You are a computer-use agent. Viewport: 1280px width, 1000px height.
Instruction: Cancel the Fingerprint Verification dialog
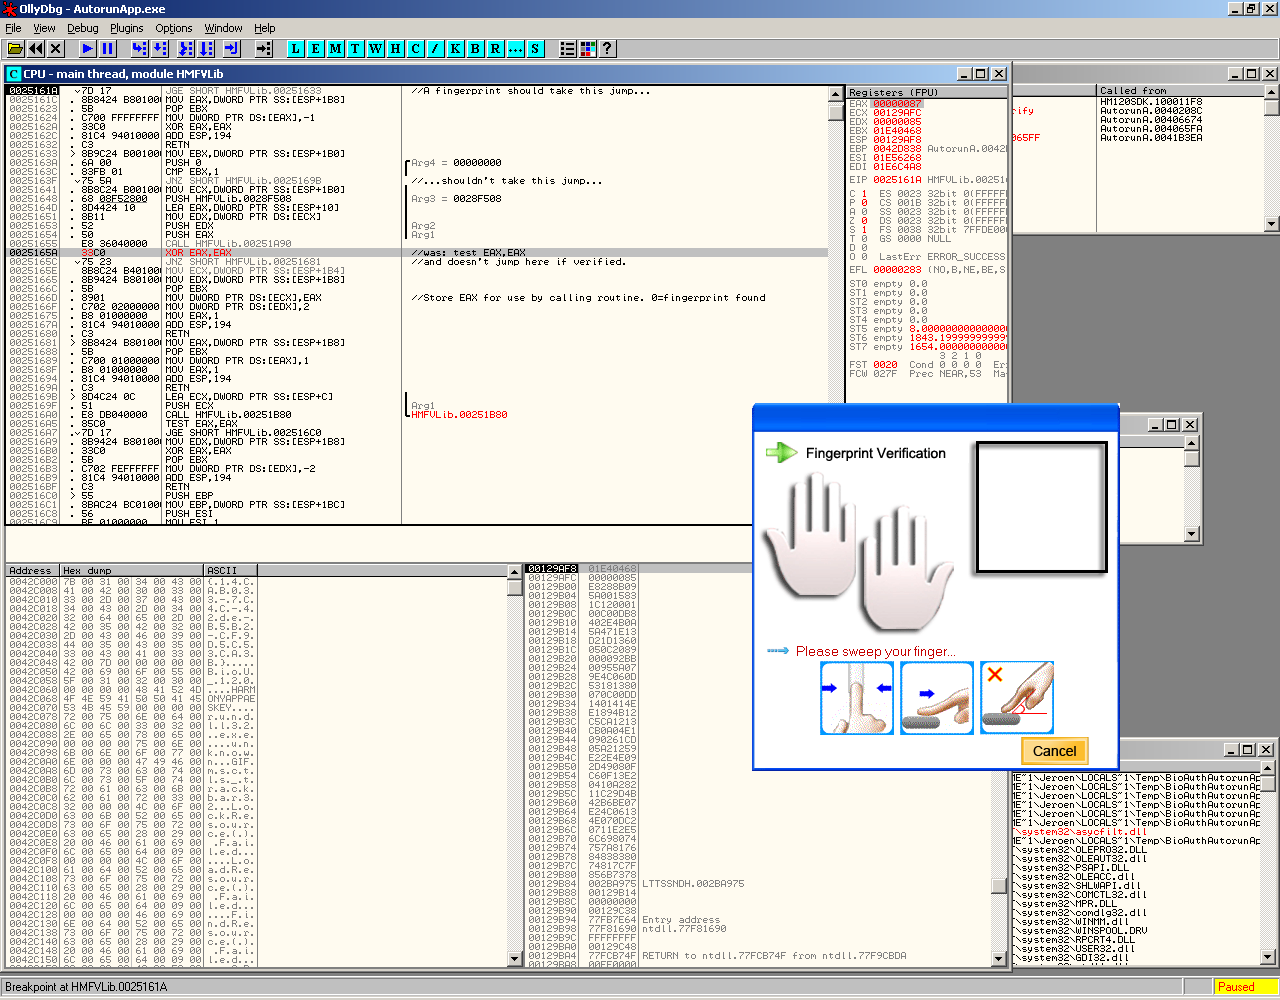[1054, 751]
